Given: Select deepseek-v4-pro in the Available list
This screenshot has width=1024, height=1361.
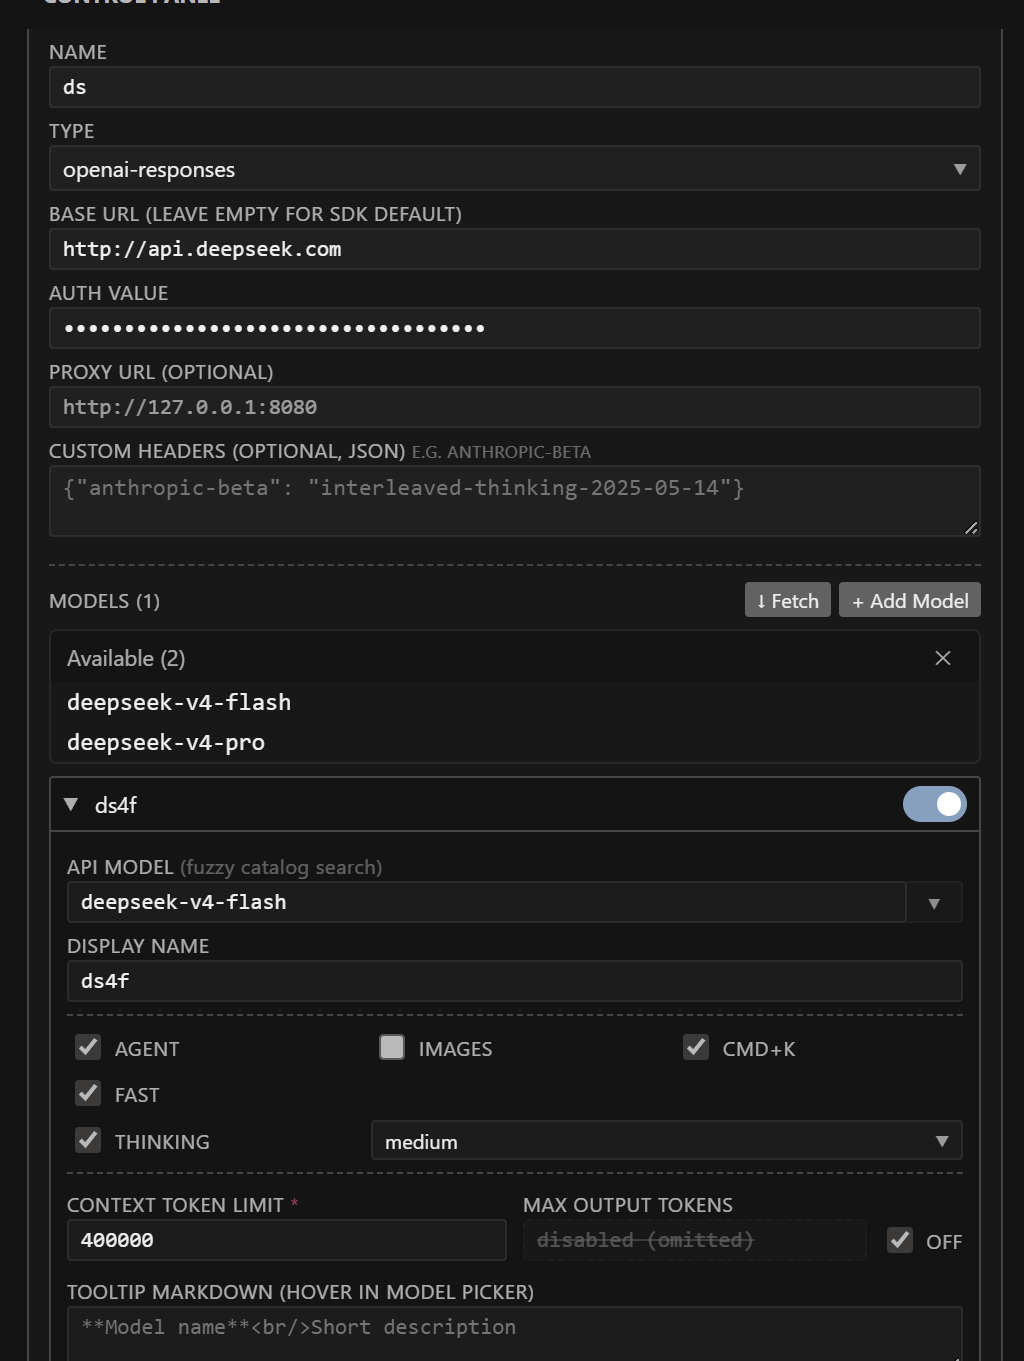Looking at the screenshot, I should [x=514, y=742].
